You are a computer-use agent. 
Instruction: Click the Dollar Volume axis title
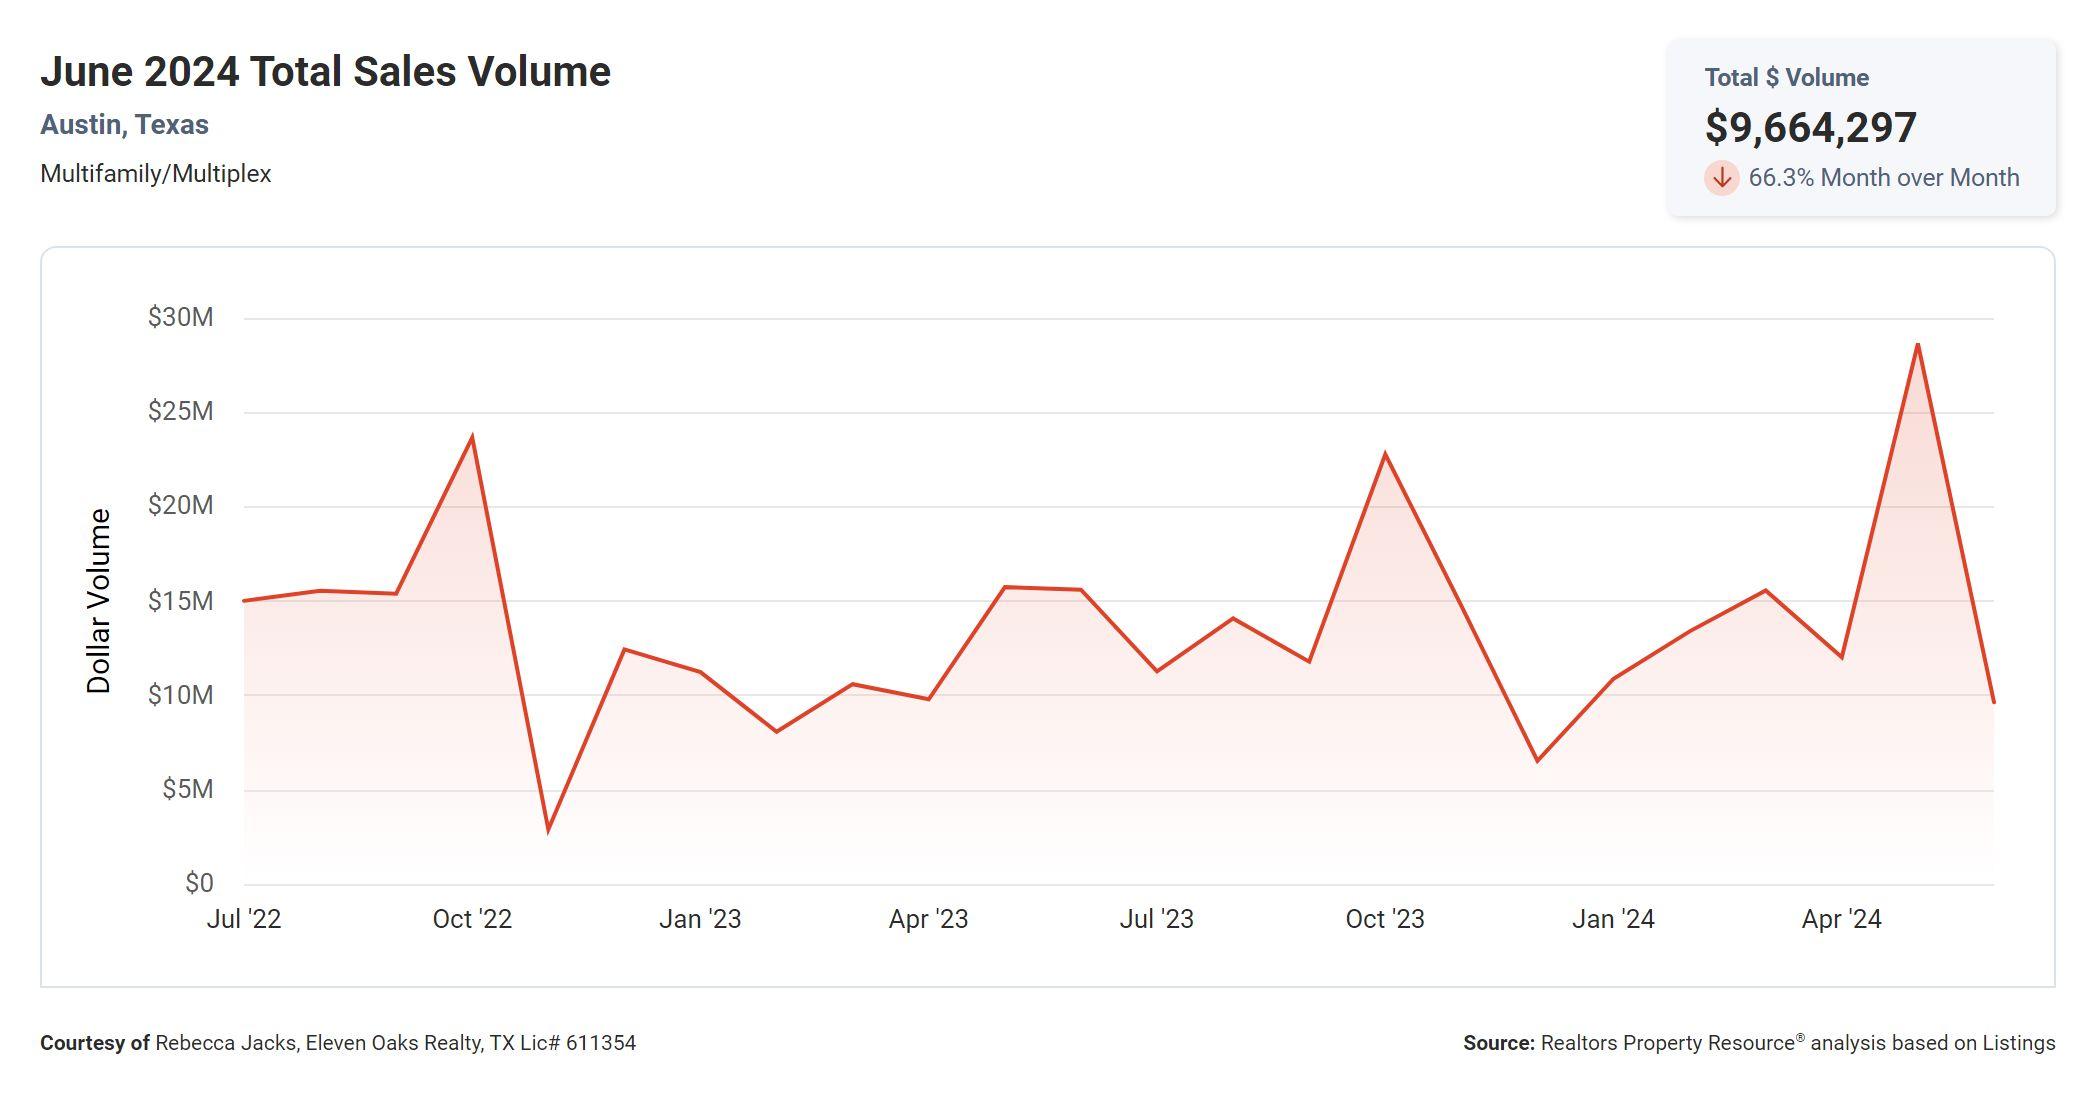[x=98, y=601]
